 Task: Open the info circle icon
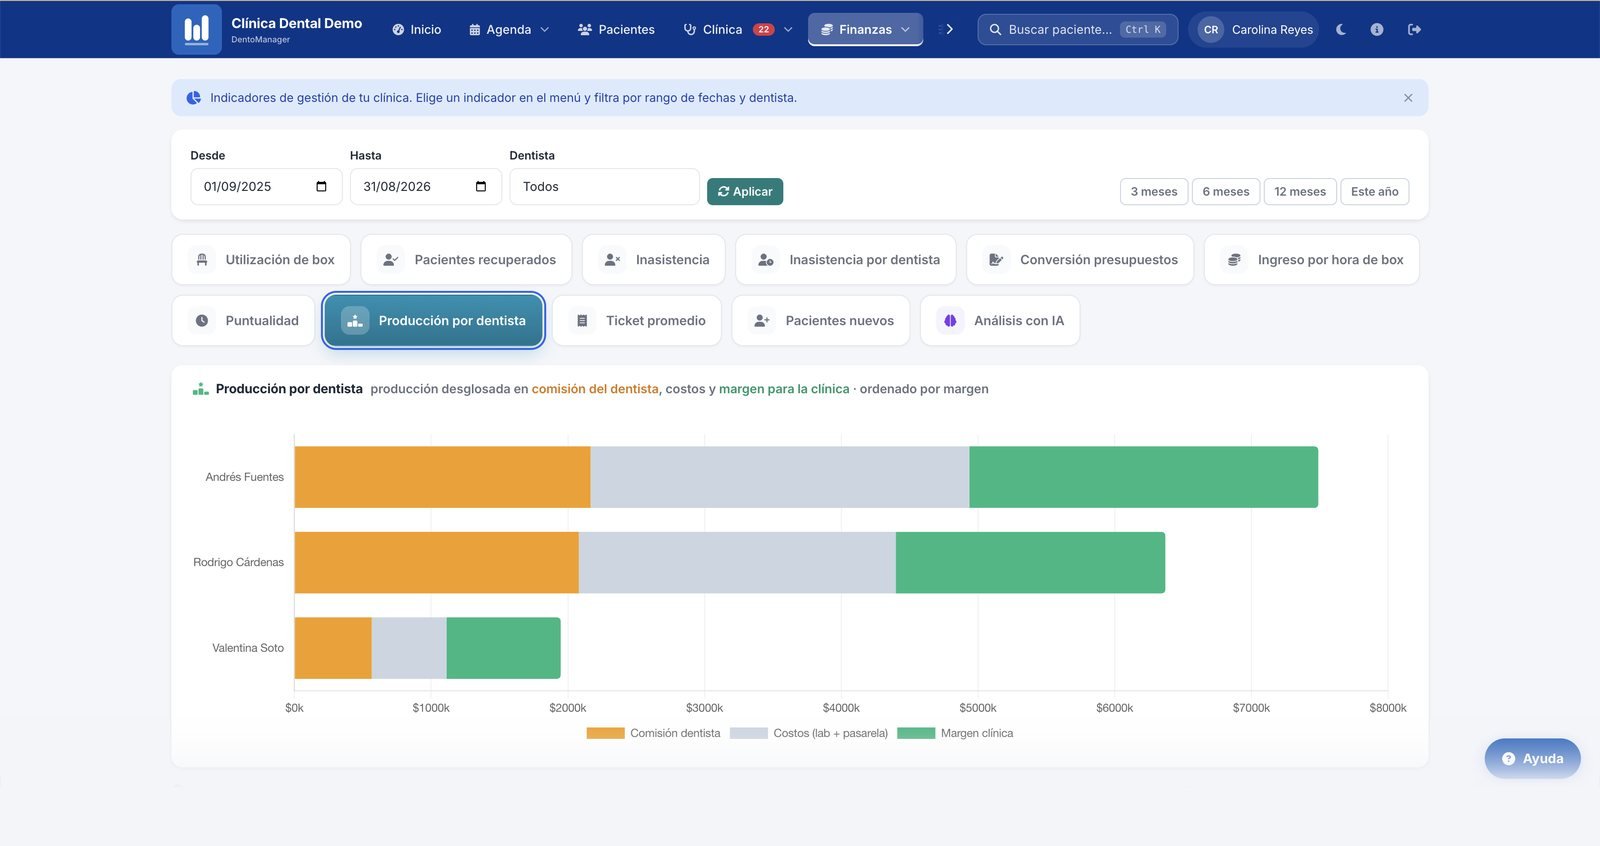pos(1377,30)
